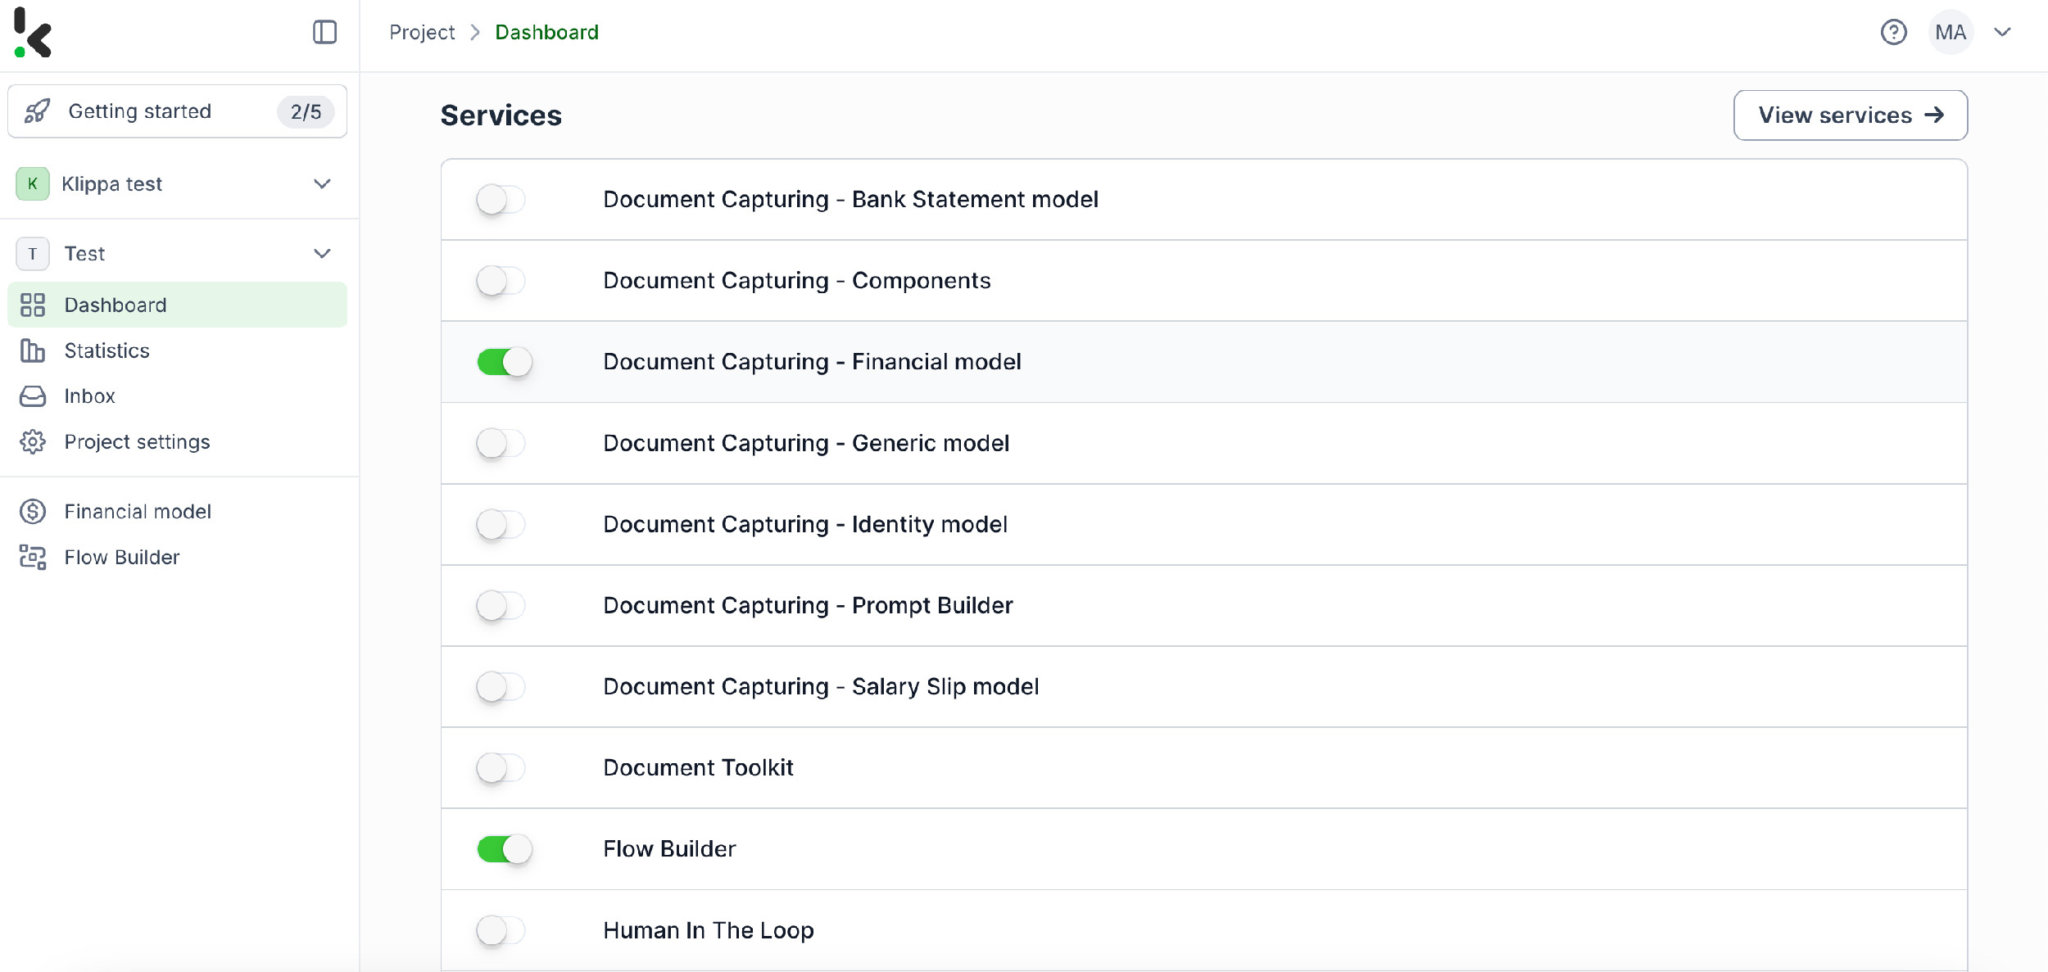
Task: Click the Inbox icon
Action: point(33,396)
